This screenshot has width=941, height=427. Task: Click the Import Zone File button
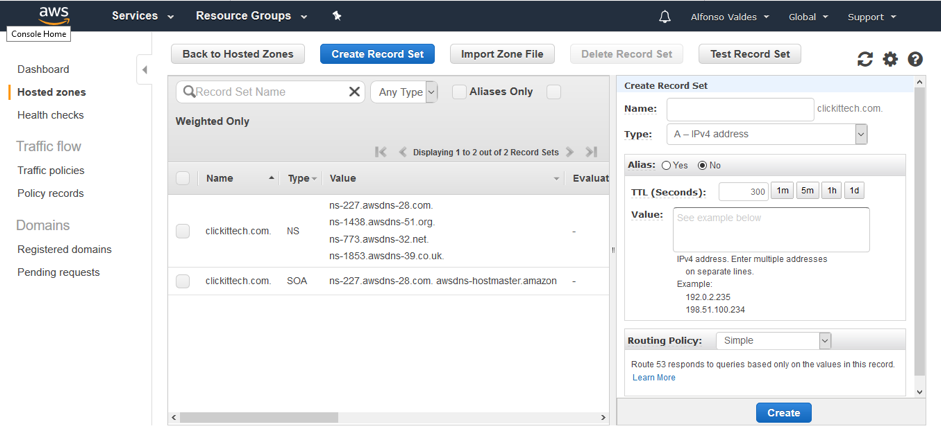click(502, 54)
